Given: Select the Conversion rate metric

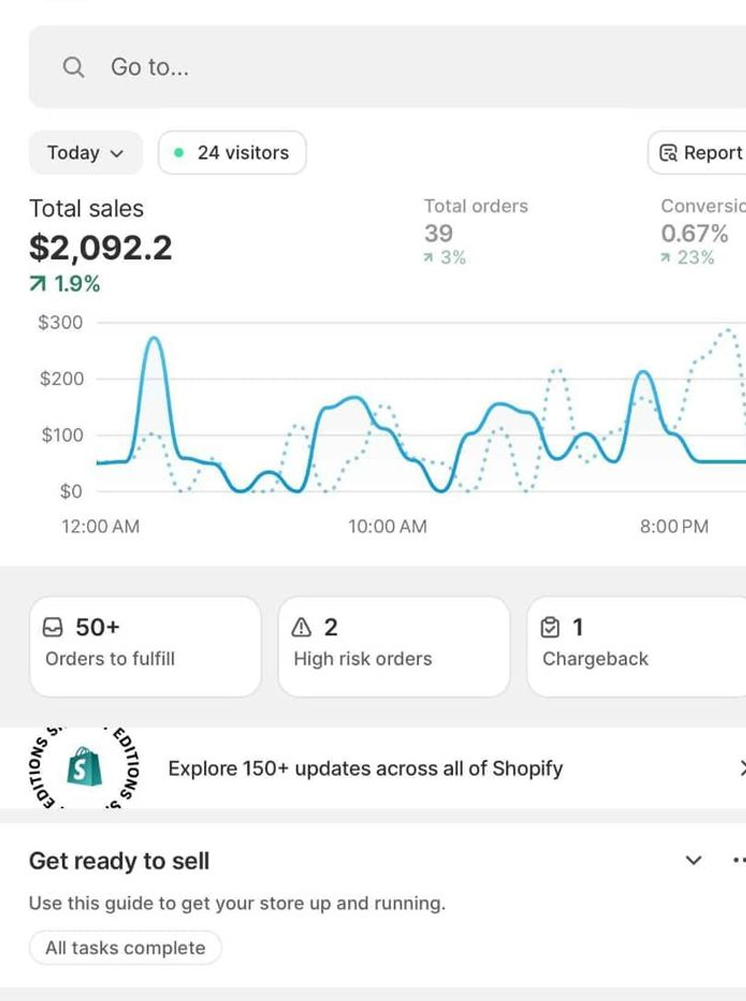Looking at the screenshot, I should pyautogui.click(x=702, y=231).
